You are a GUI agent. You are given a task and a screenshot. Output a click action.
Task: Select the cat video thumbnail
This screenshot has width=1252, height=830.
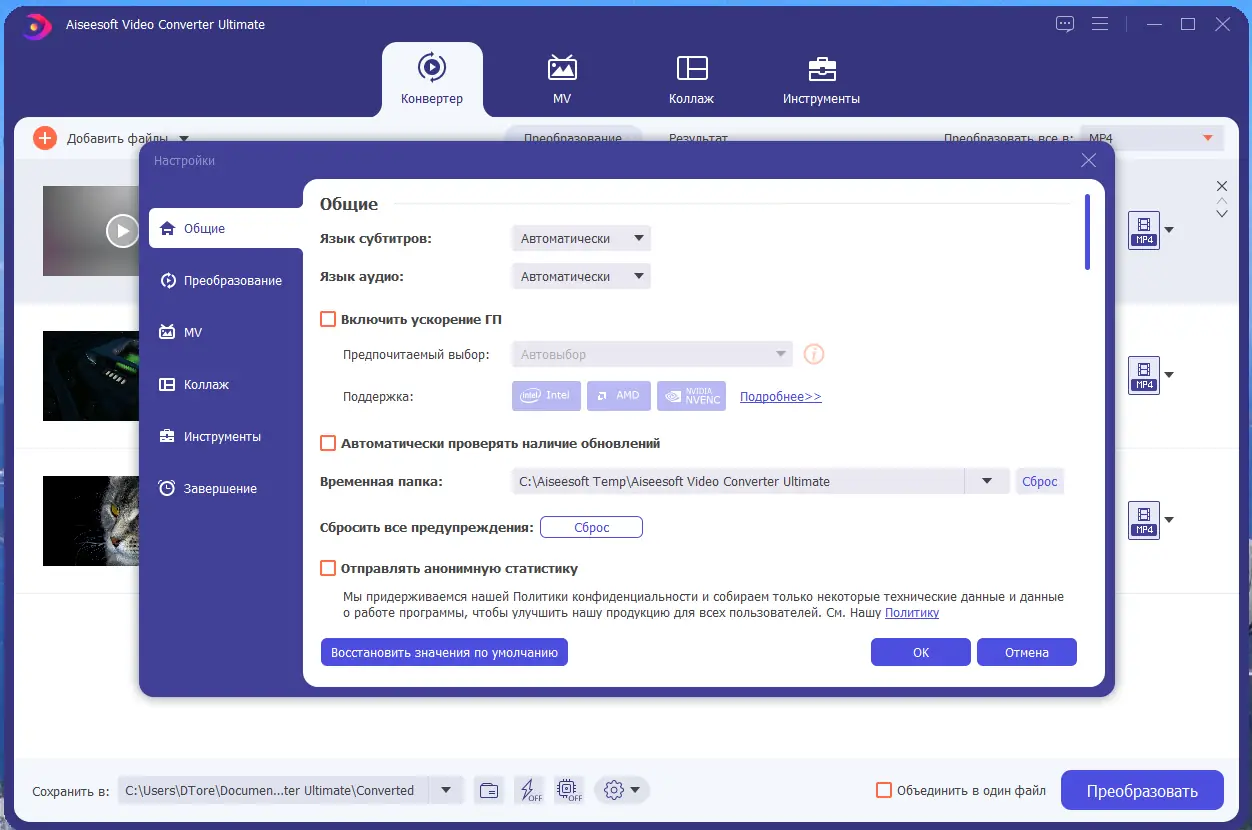point(91,521)
